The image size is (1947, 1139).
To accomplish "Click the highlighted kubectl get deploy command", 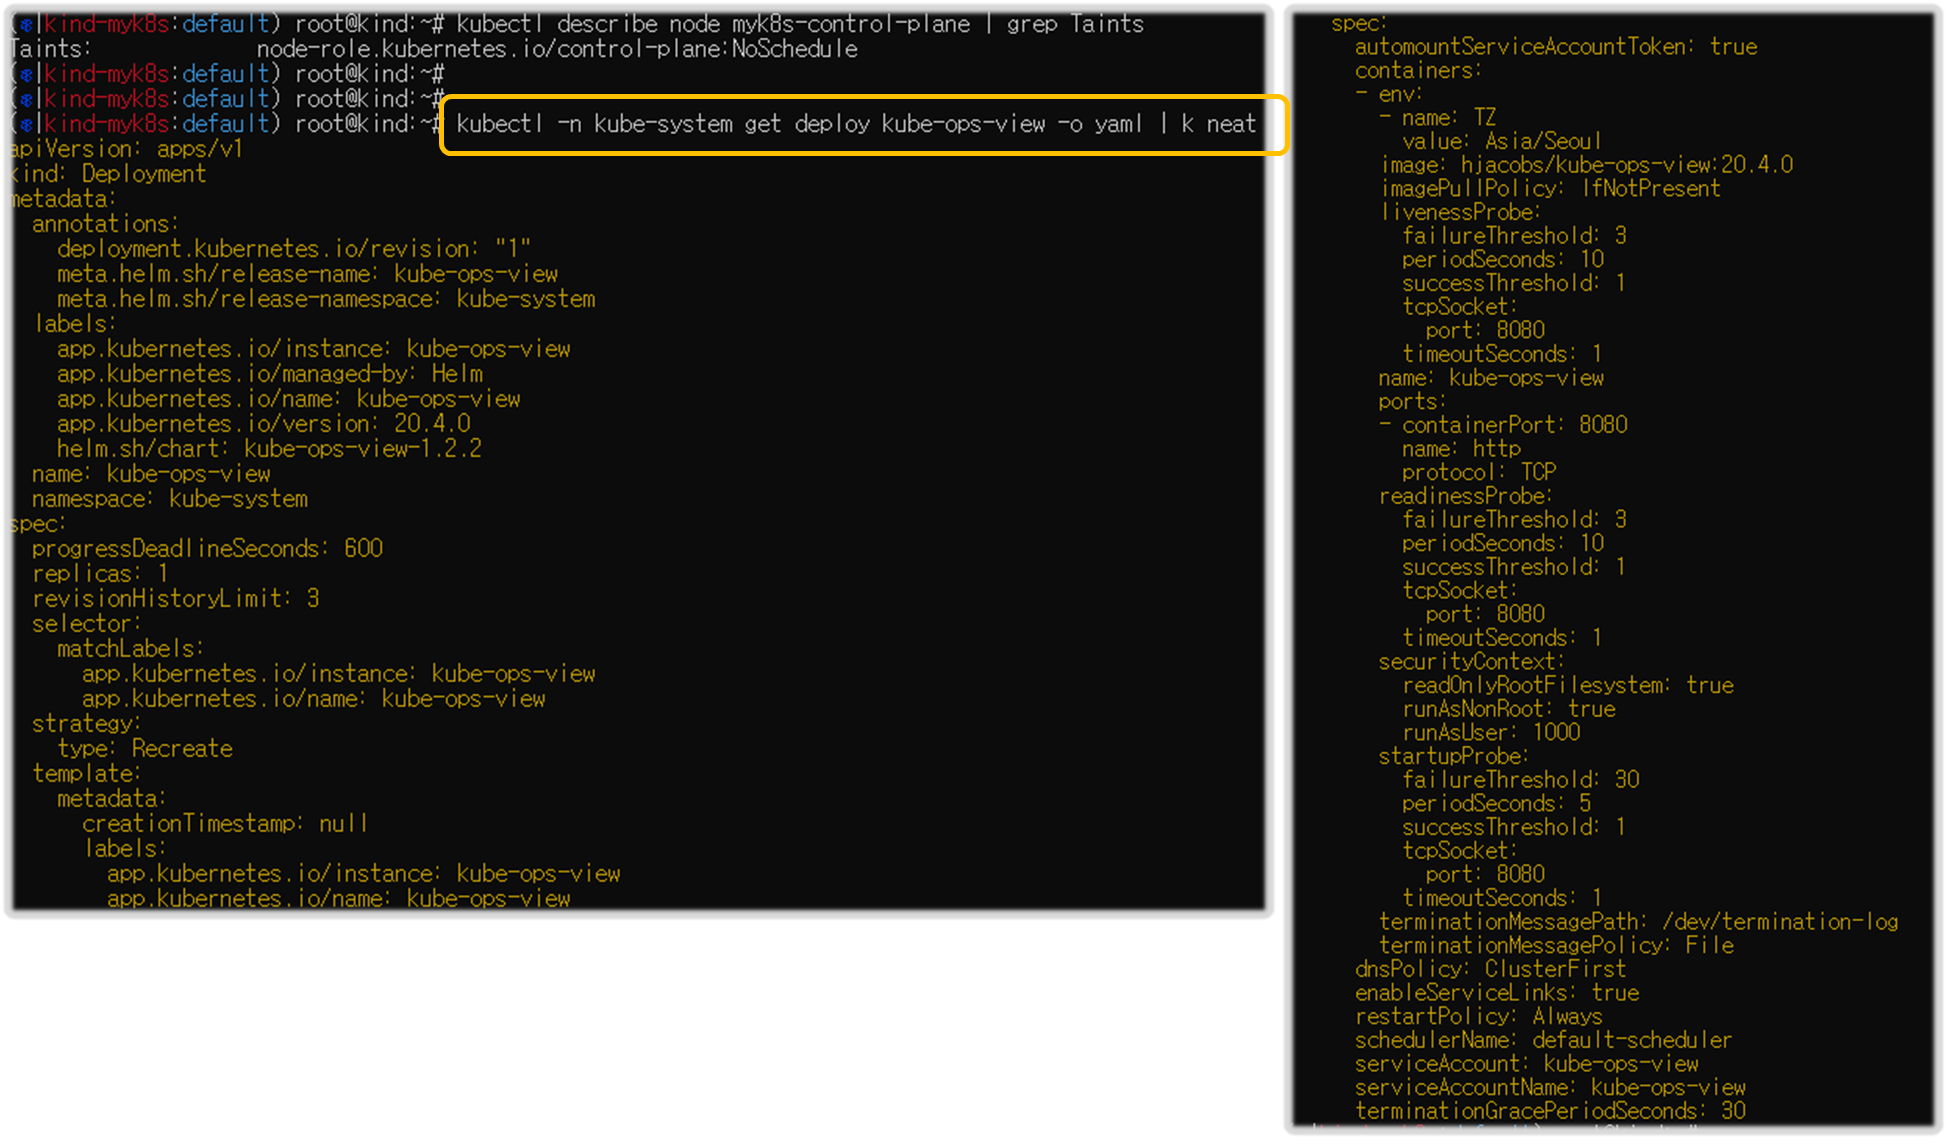I will click(x=856, y=124).
